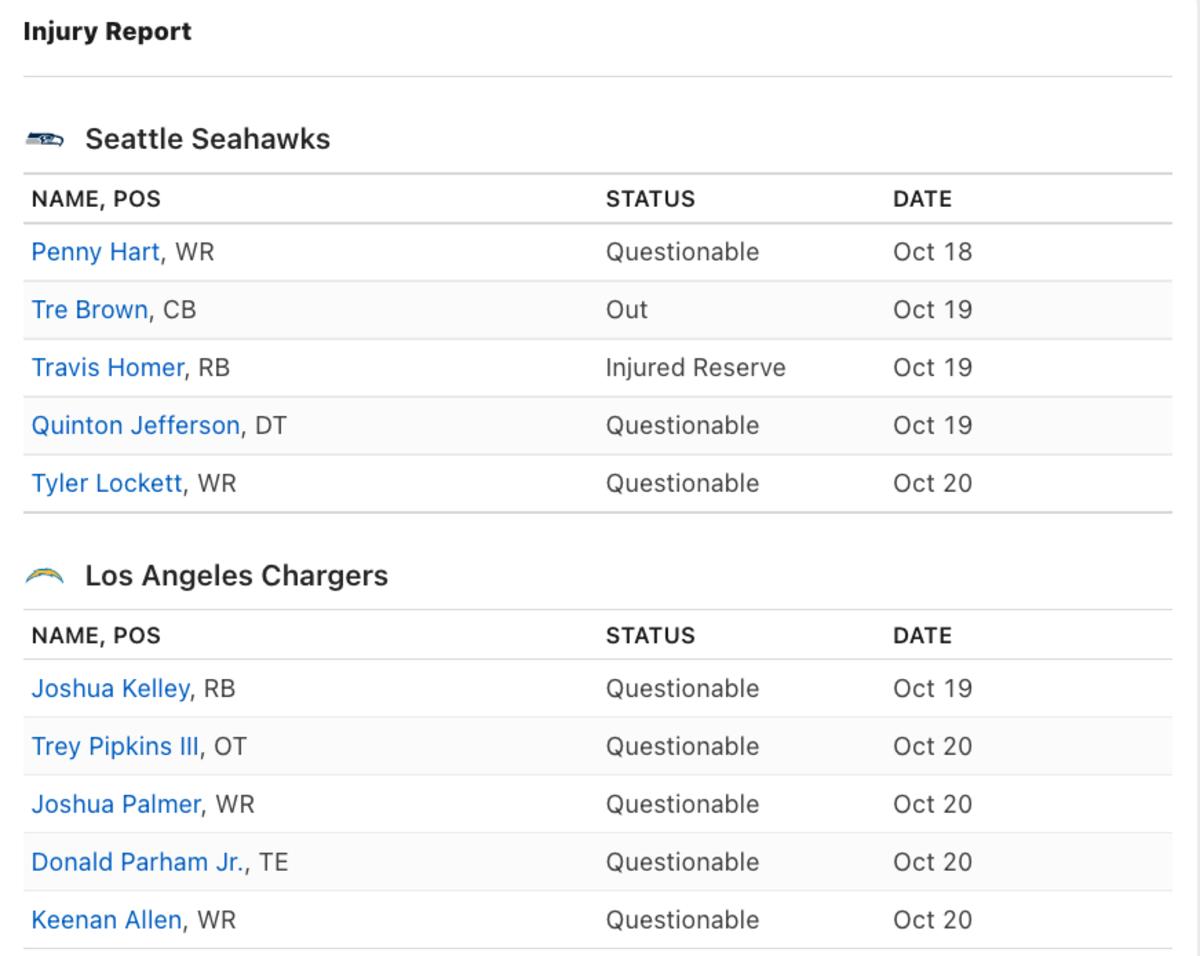Click the Seahawks table STATUS column header

(x=650, y=199)
